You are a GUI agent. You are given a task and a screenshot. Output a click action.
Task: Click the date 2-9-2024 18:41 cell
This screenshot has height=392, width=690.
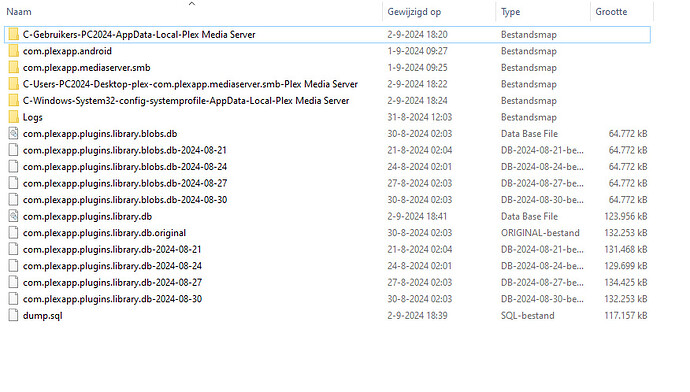click(x=417, y=216)
